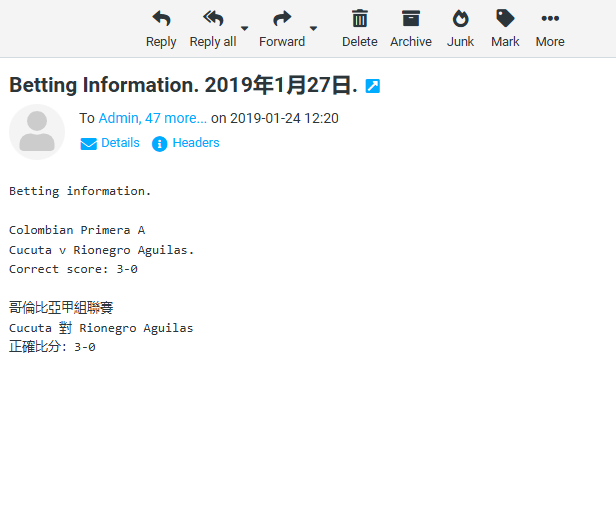
Task: Click the "Cucuta v Rionegro Aguilas." line
Action: coord(101,250)
